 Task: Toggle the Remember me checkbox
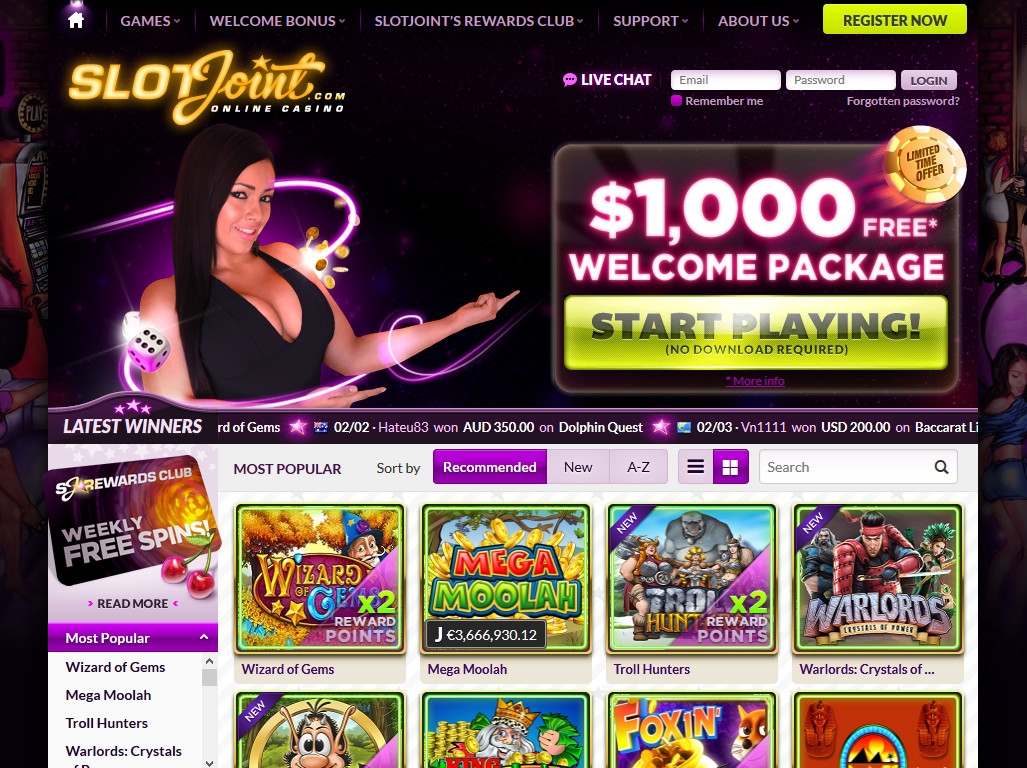(x=677, y=101)
